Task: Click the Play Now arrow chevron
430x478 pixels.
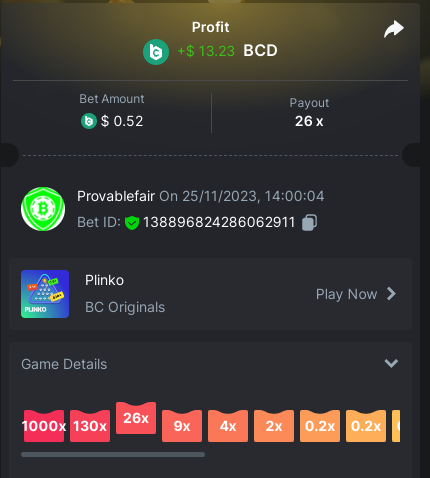Action: (x=391, y=294)
